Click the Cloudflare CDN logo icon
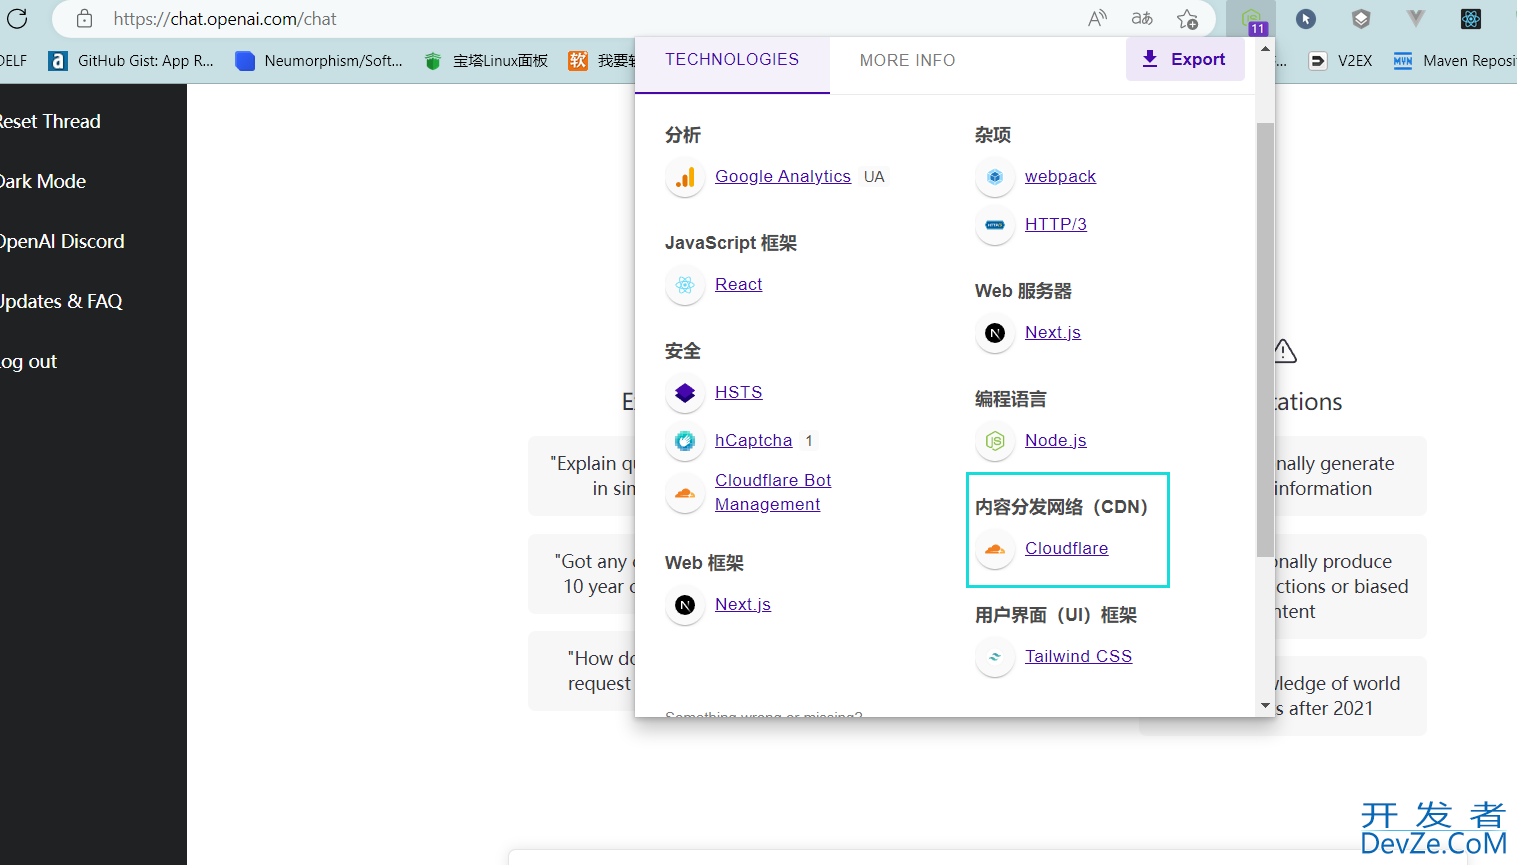The image size is (1517, 865). click(995, 549)
